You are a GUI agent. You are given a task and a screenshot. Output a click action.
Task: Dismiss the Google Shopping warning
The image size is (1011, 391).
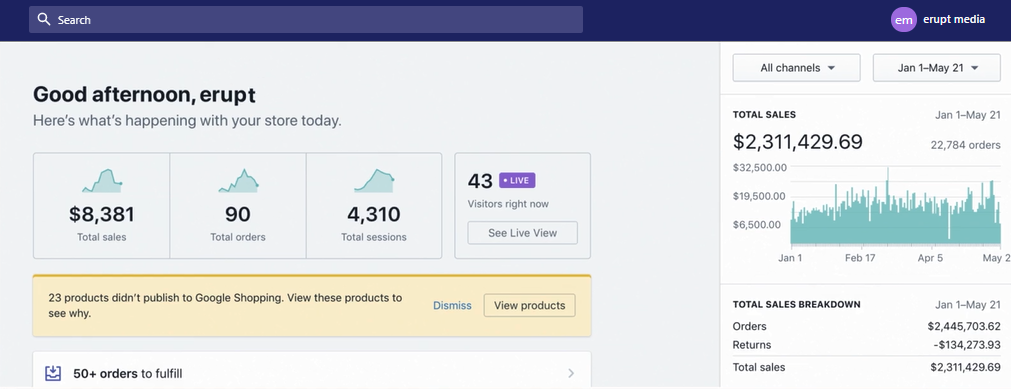tap(452, 305)
